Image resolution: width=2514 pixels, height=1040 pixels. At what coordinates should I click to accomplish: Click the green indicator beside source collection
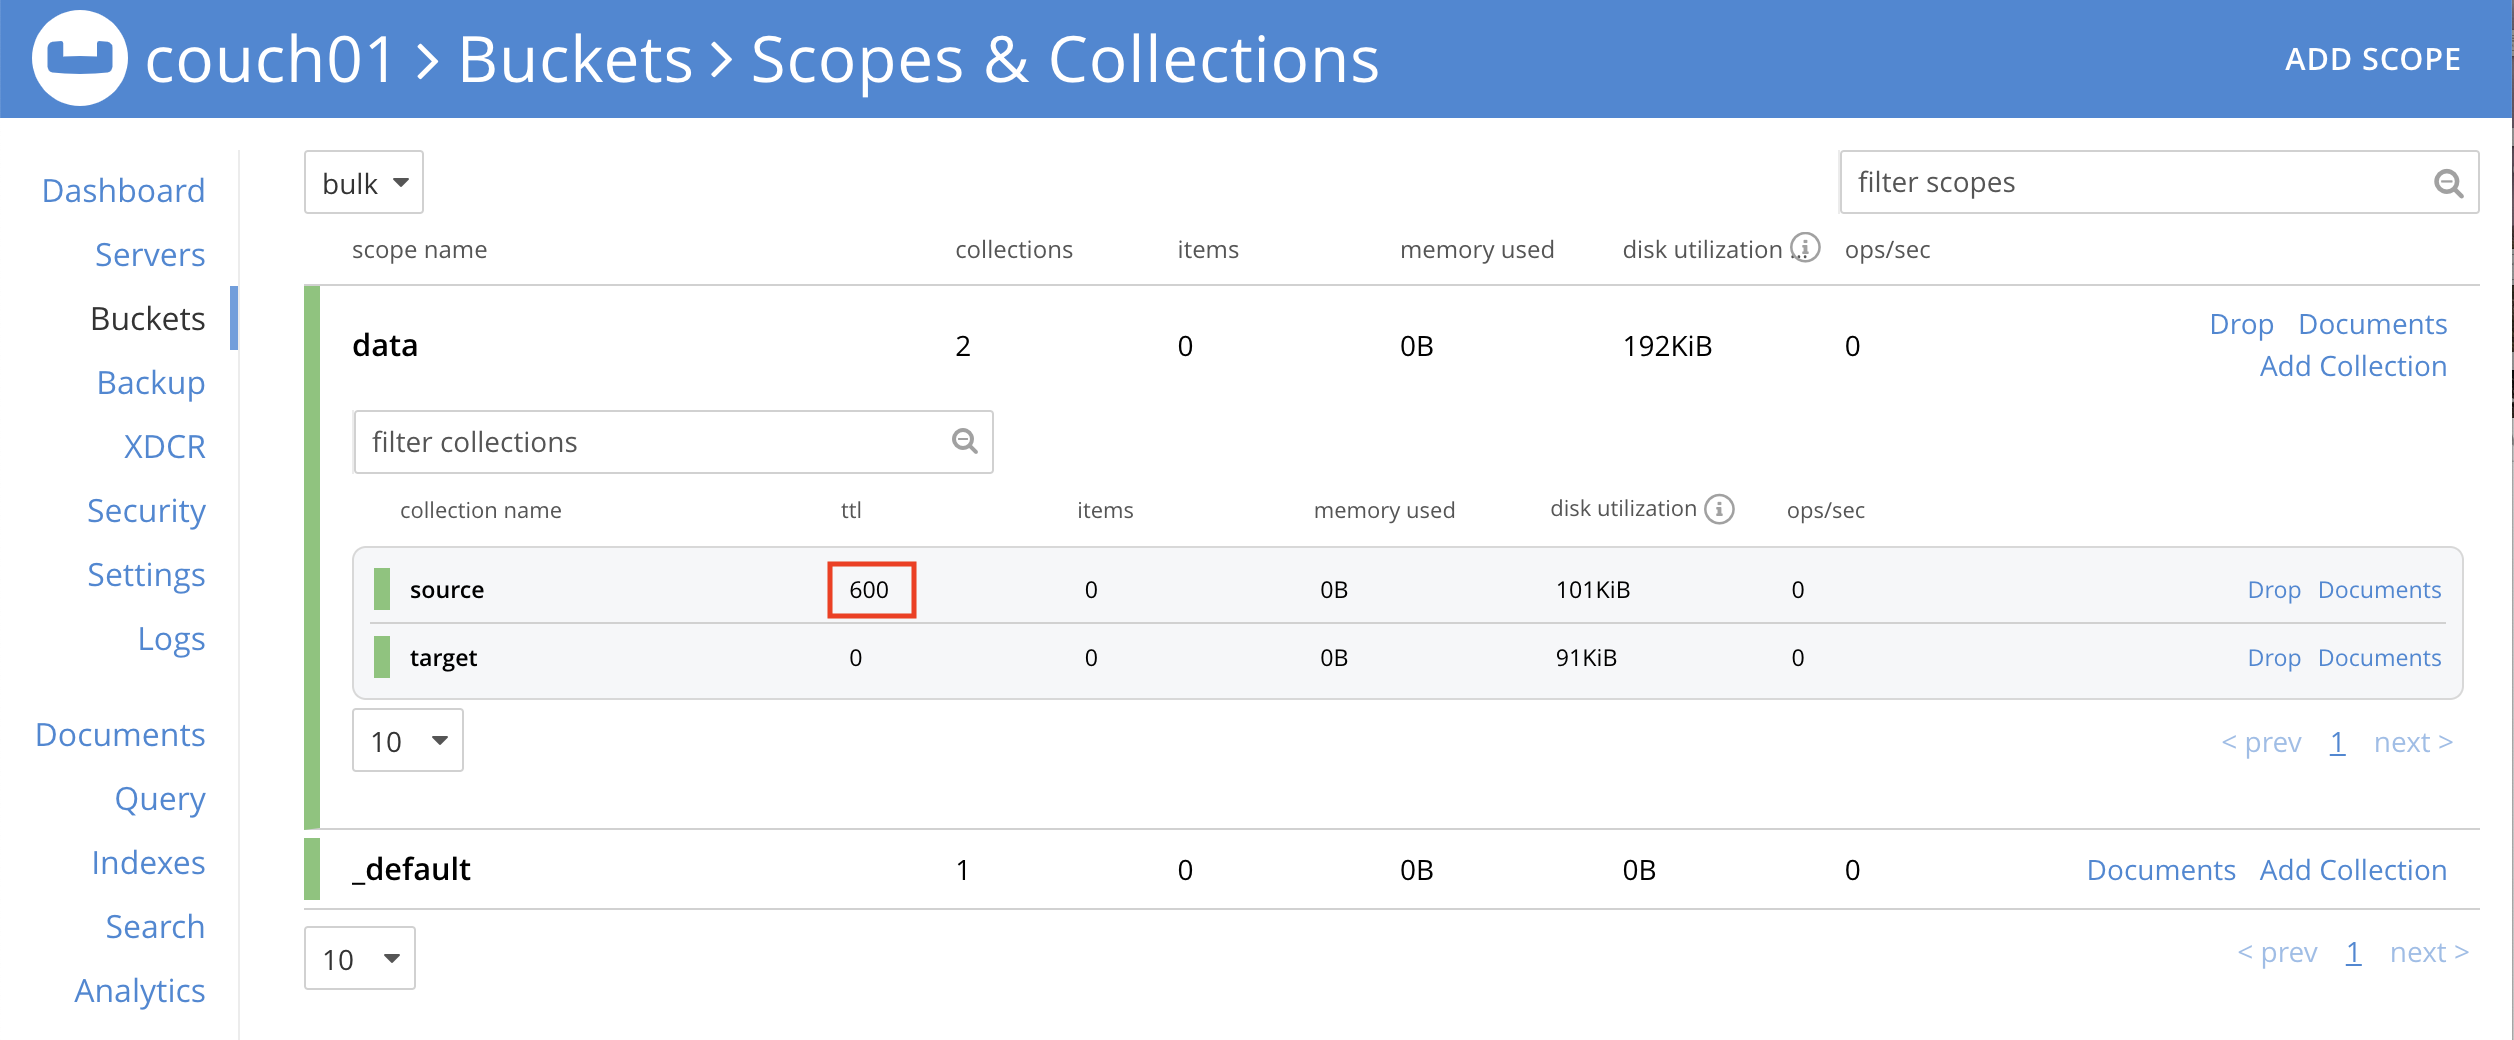pyautogui.click(x=384, y=589)
